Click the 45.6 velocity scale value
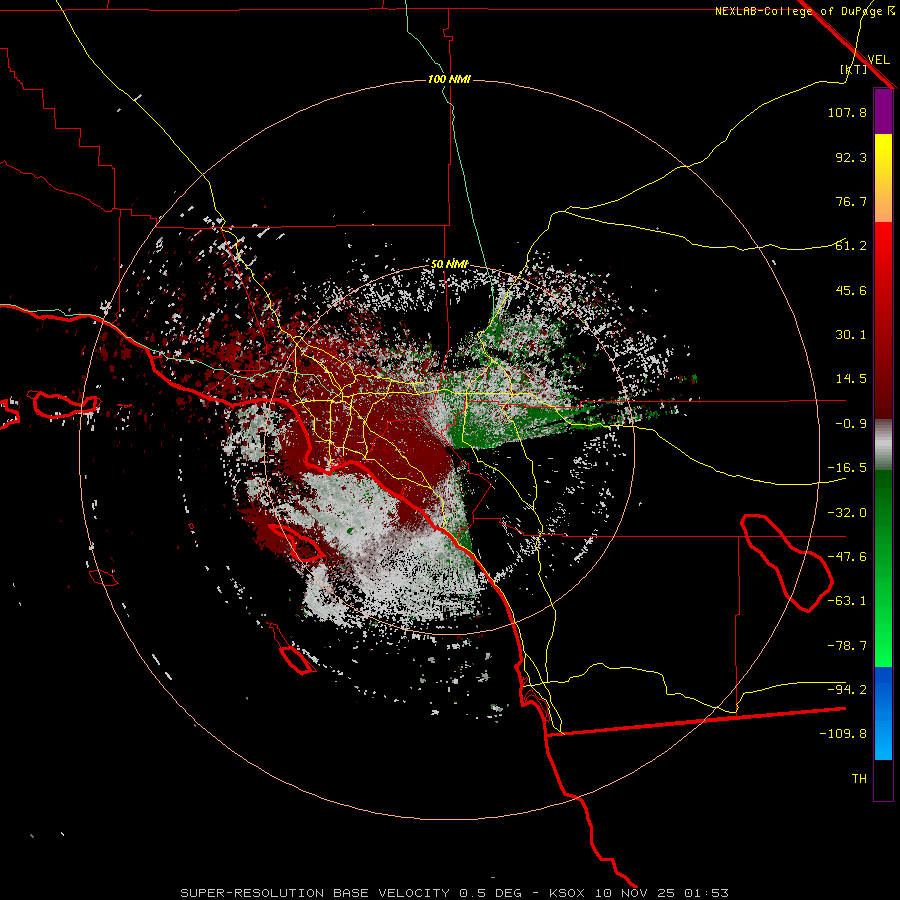This screenshot has width=900, height=900. 851,290
